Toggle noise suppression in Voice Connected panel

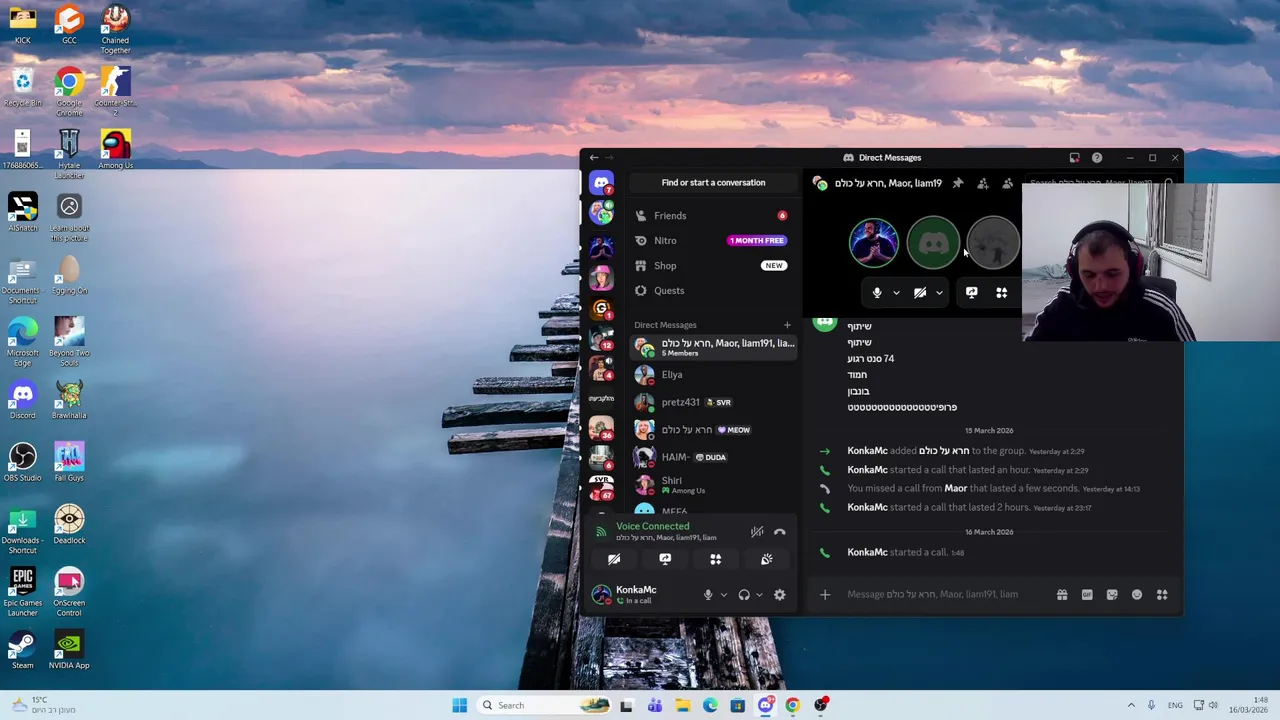(x=757, y=532)
